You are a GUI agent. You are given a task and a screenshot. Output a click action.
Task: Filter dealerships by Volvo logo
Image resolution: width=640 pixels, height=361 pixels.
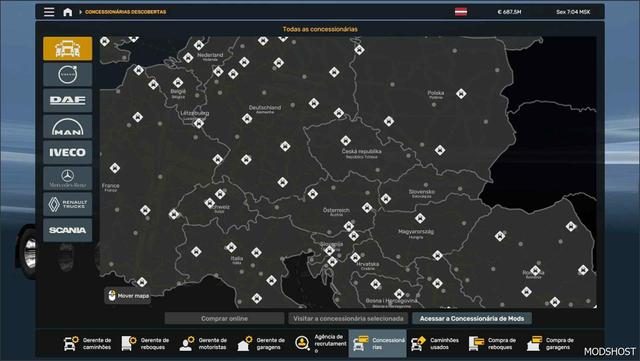point(68,75)
